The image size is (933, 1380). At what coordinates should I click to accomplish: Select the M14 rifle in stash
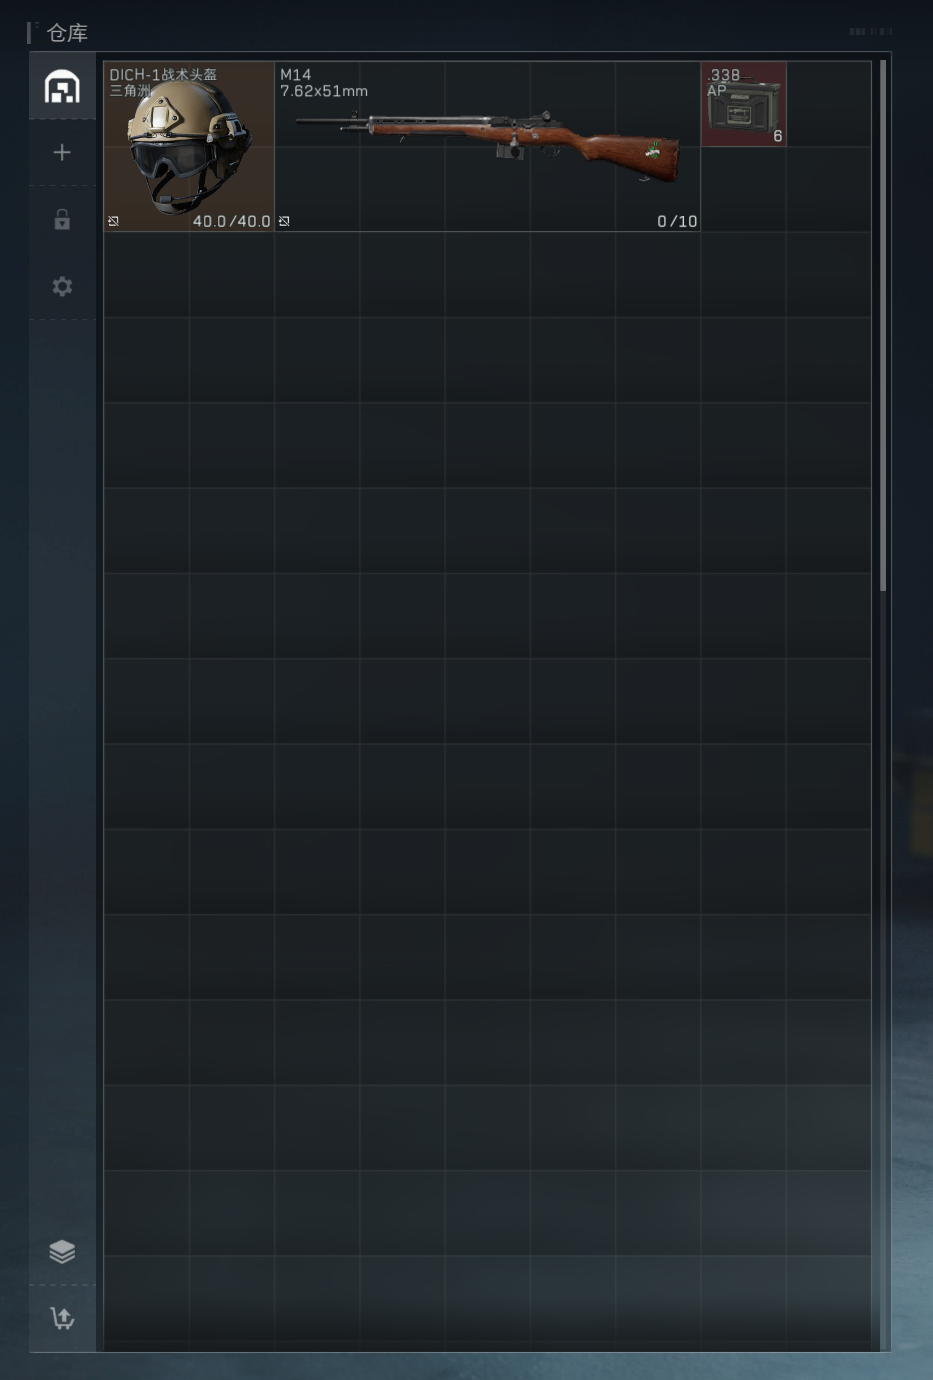pyautogui.click(x=487, y=146)
